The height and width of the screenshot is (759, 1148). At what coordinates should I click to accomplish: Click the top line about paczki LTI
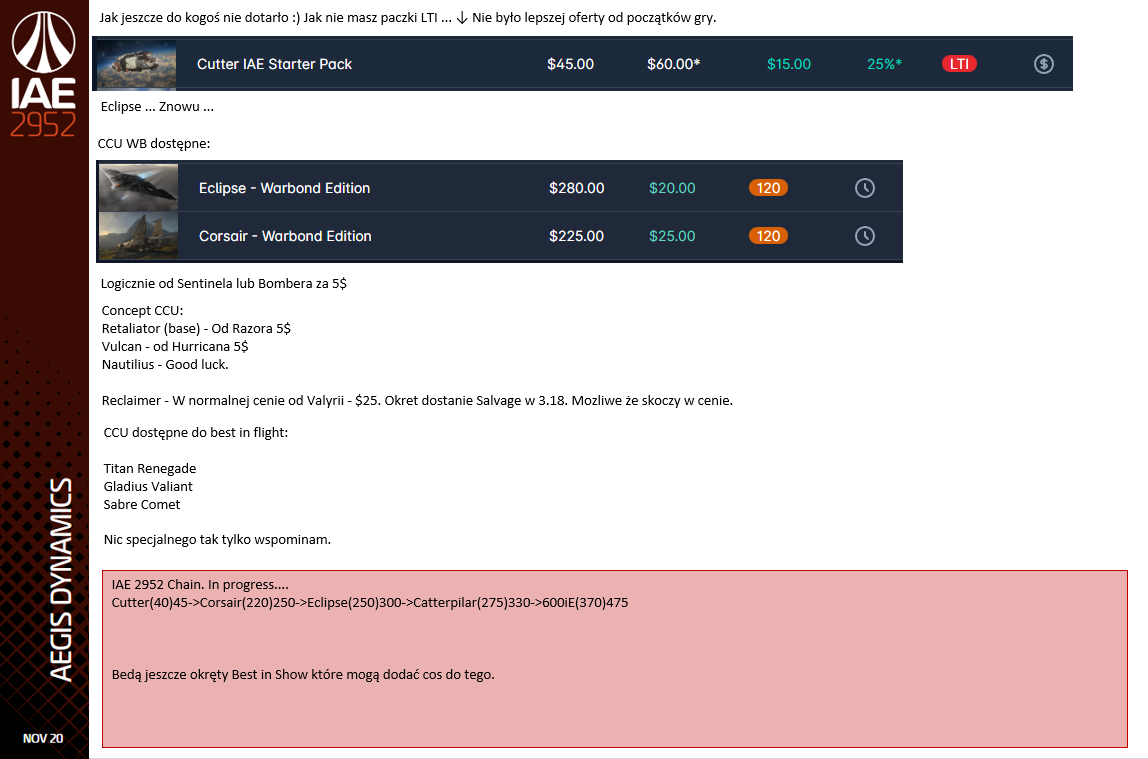point(408,18)
